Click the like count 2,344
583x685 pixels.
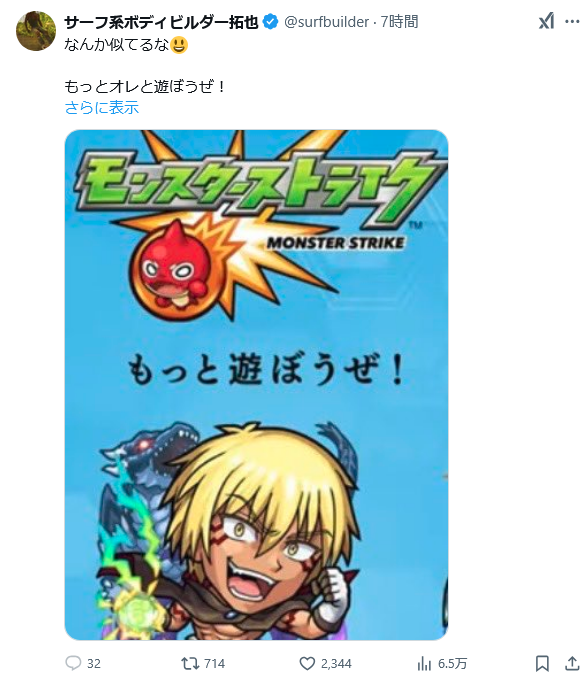coord(336,664)
